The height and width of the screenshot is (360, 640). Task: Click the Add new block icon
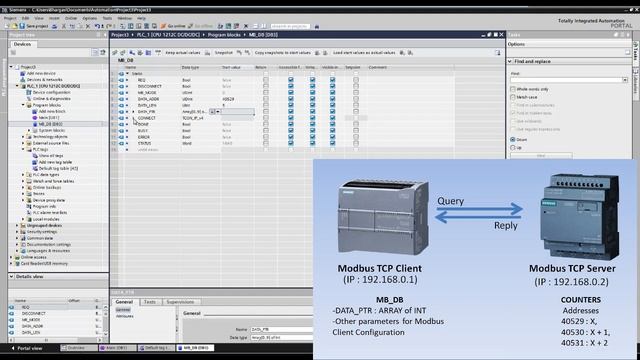(x=35, y=111)
